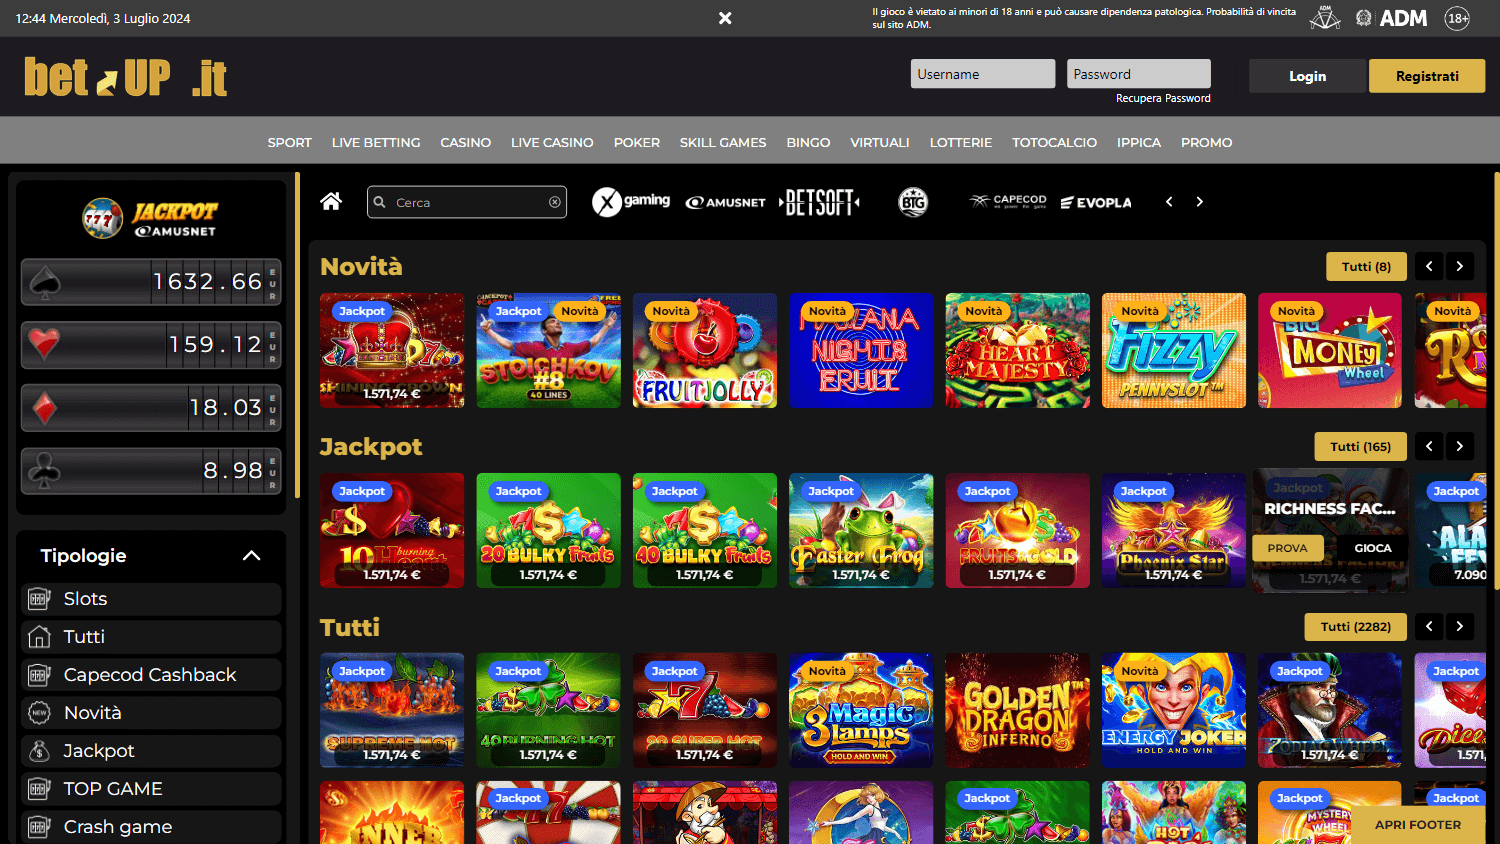Click the Login button
Image resolution: width=1500 pixels, height=844 pixels.
pyautogui.click(x=1307, y=76)
